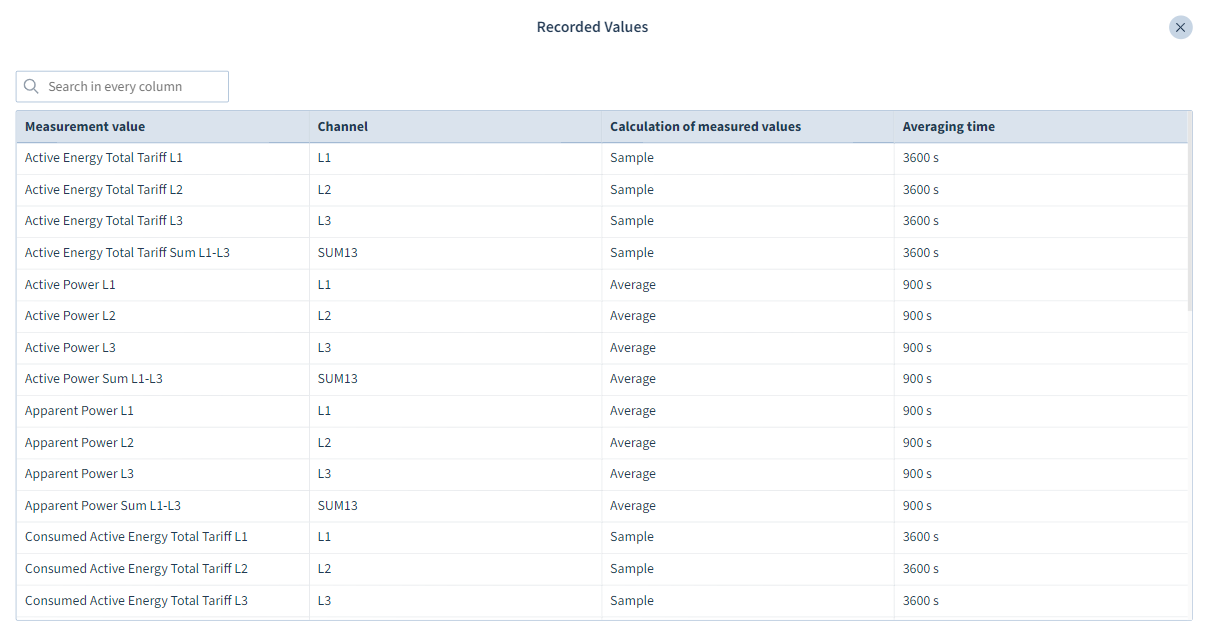Viewport: 1208px width, 636px height.
Task: Select the Apparent Power L2 row
Action: tap(79, 443)
